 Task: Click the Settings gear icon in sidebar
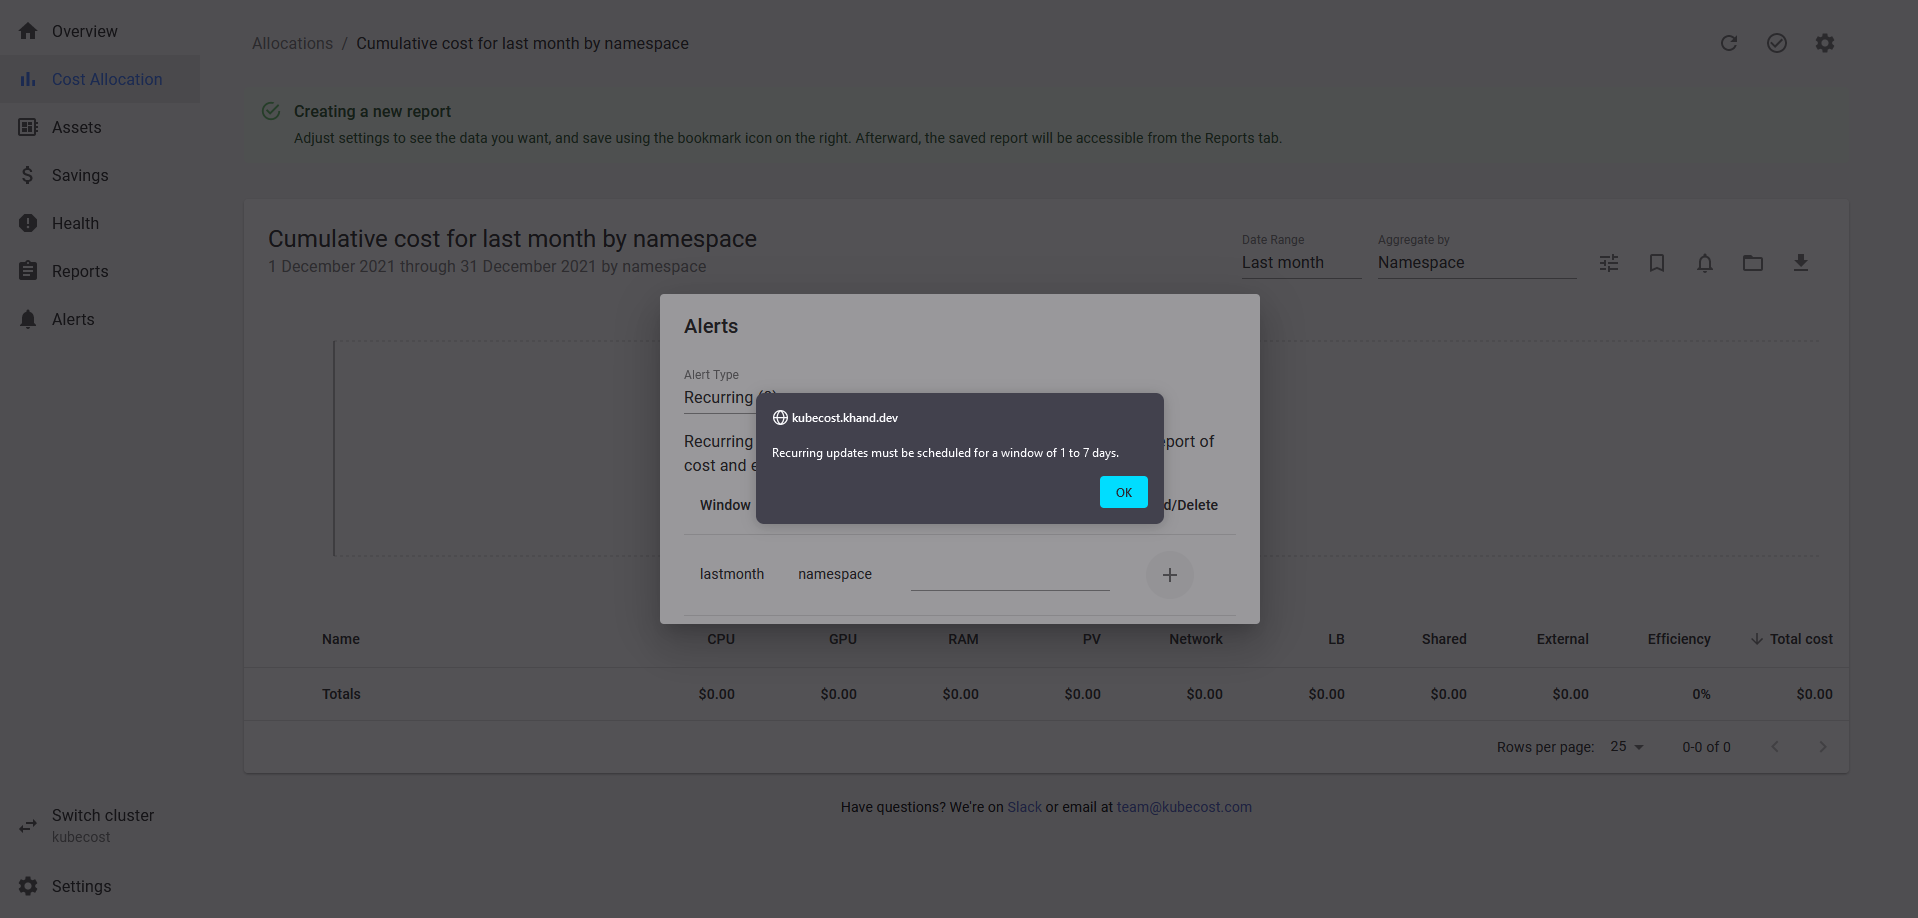coord(28,886)
